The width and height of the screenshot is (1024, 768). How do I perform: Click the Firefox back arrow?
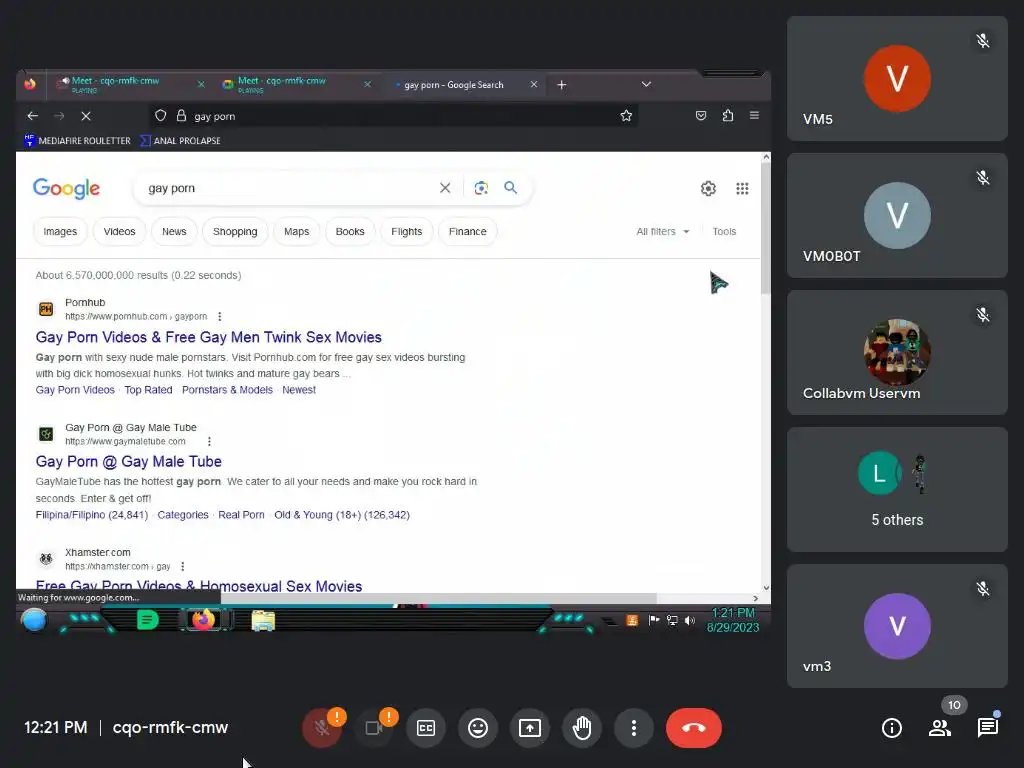click(33, 116)
